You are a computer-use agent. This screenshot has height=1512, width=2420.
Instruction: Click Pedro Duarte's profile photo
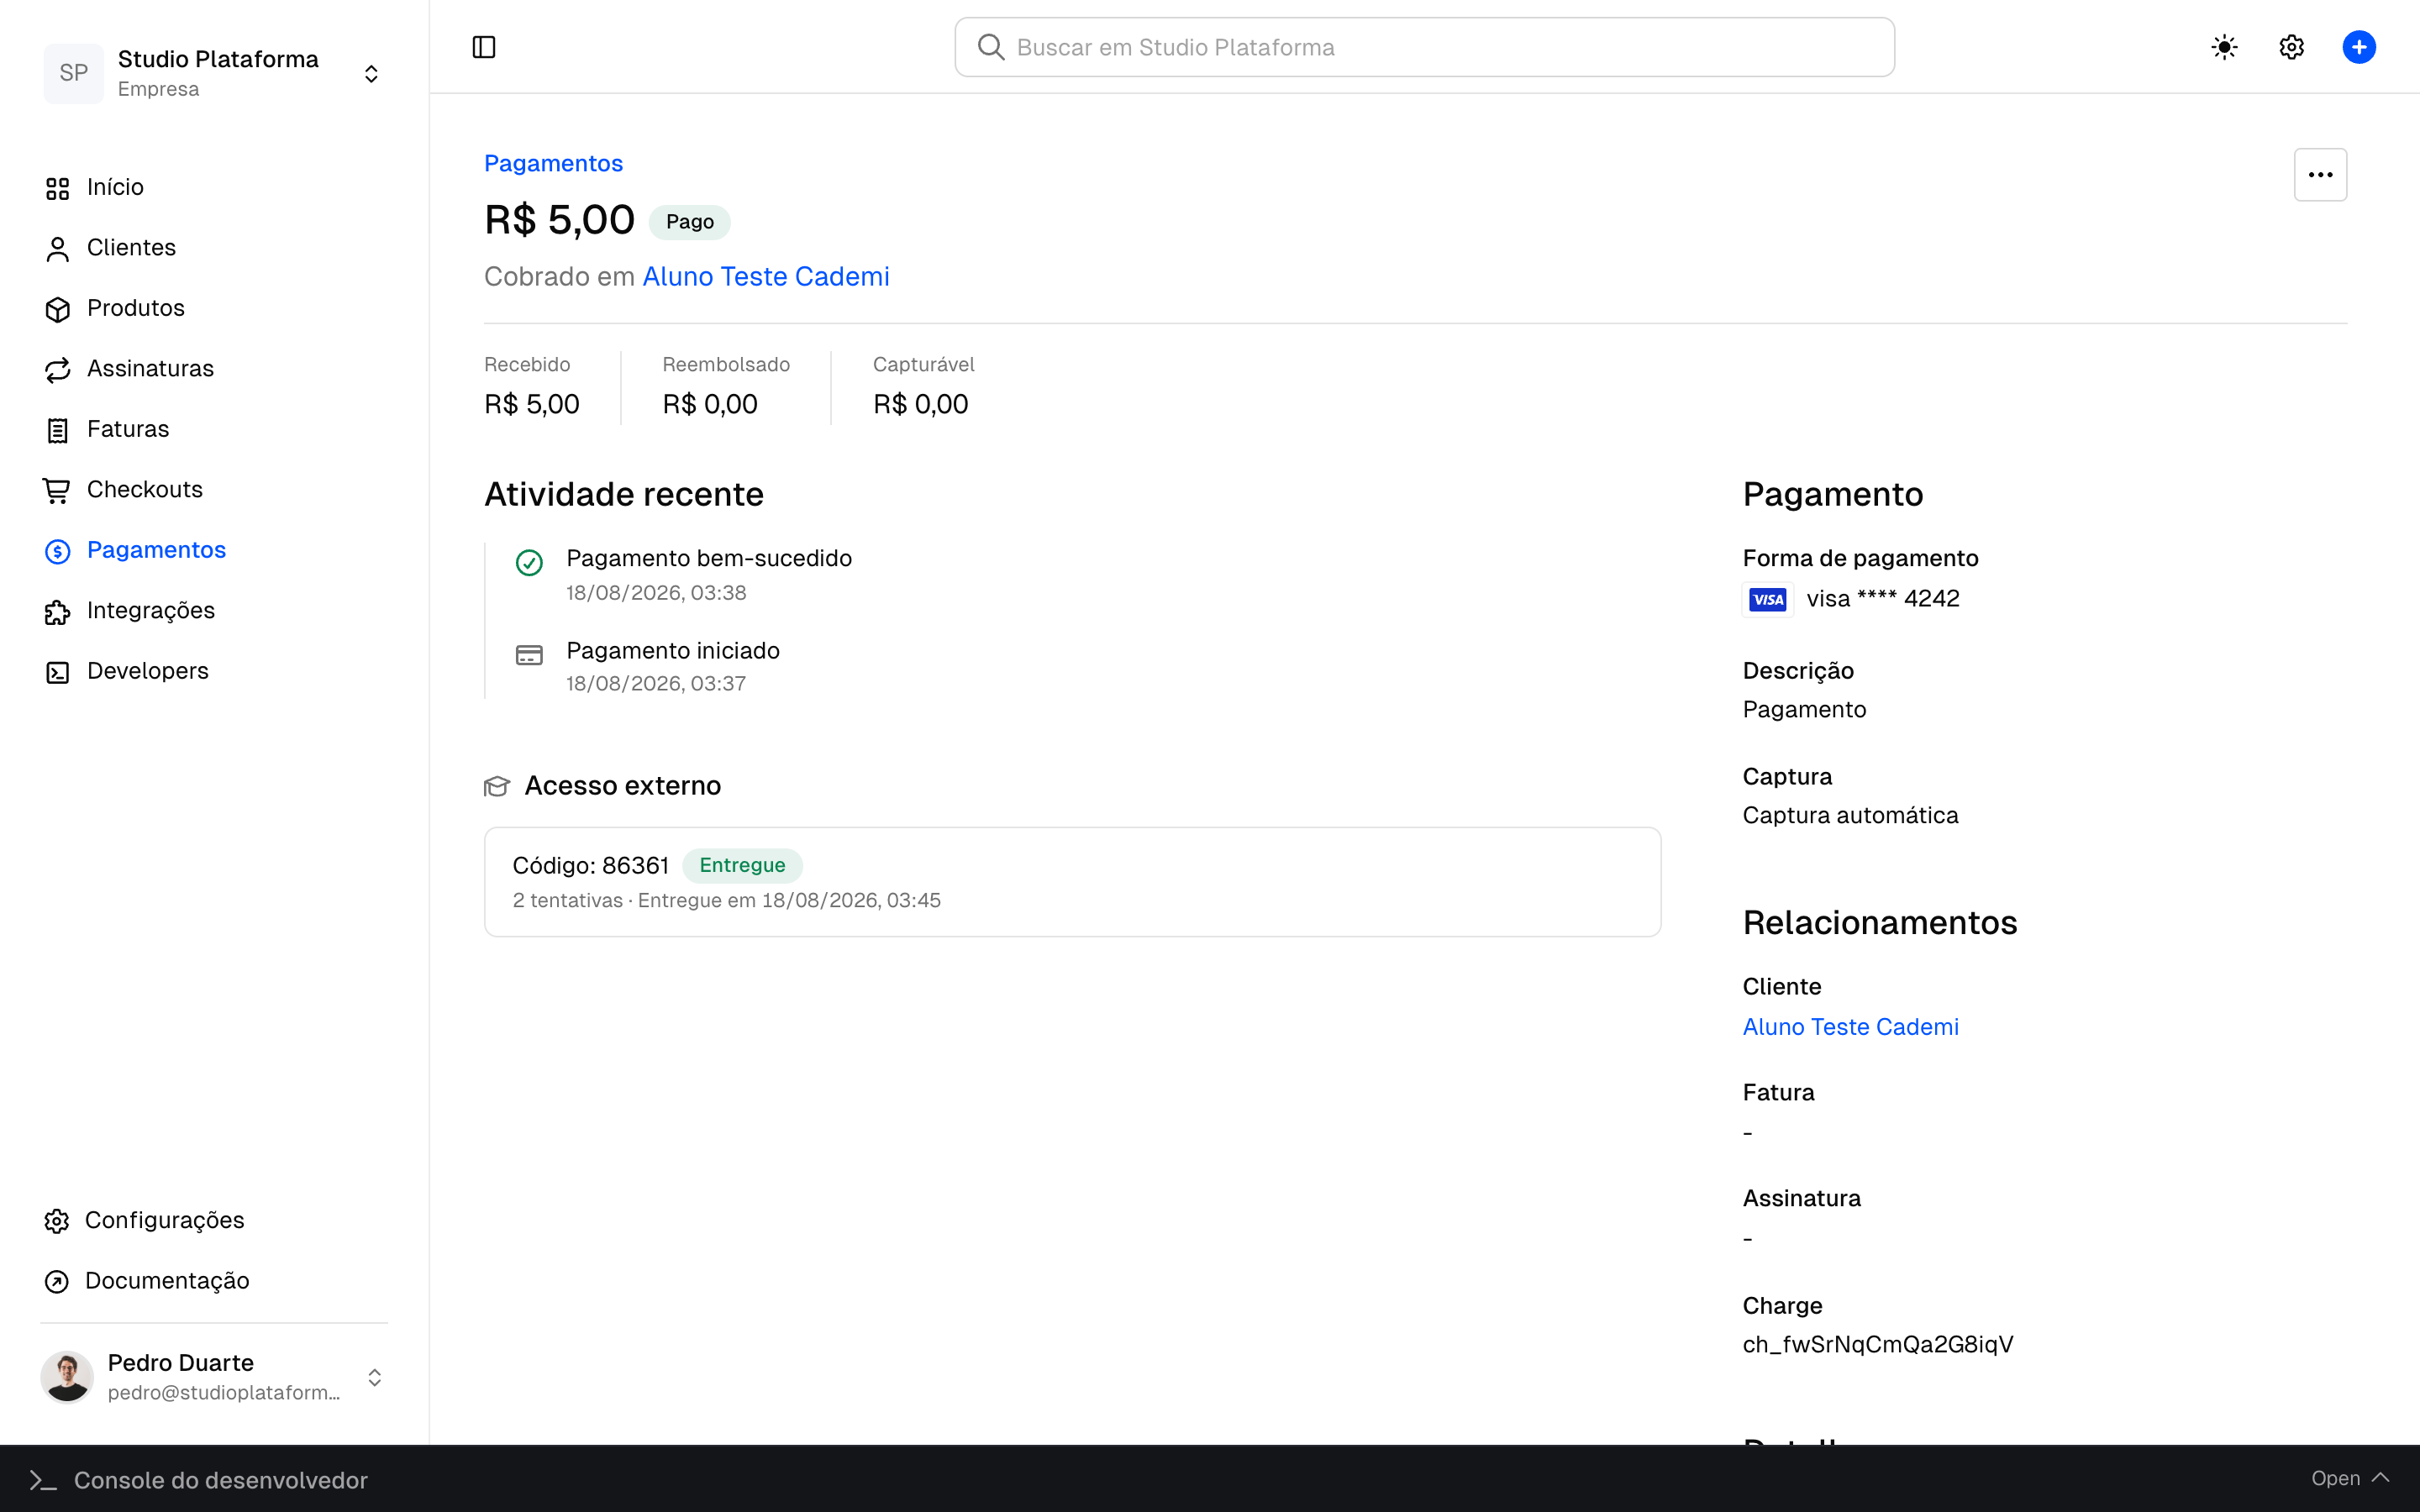pyautogui.click(x=67, y=1377)
